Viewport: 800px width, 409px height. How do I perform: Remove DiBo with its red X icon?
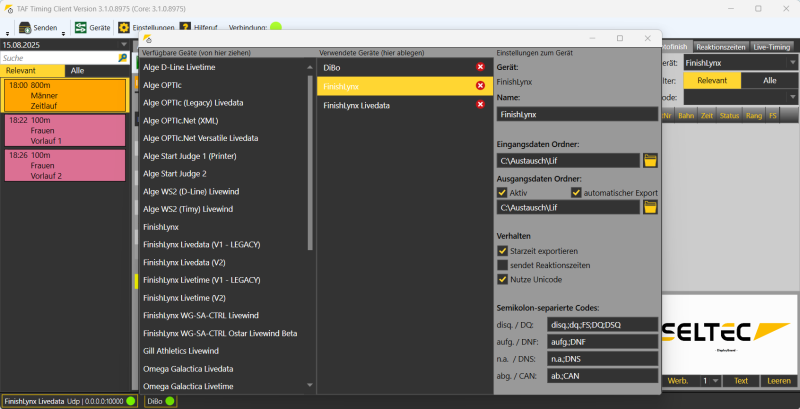[481, 67]
